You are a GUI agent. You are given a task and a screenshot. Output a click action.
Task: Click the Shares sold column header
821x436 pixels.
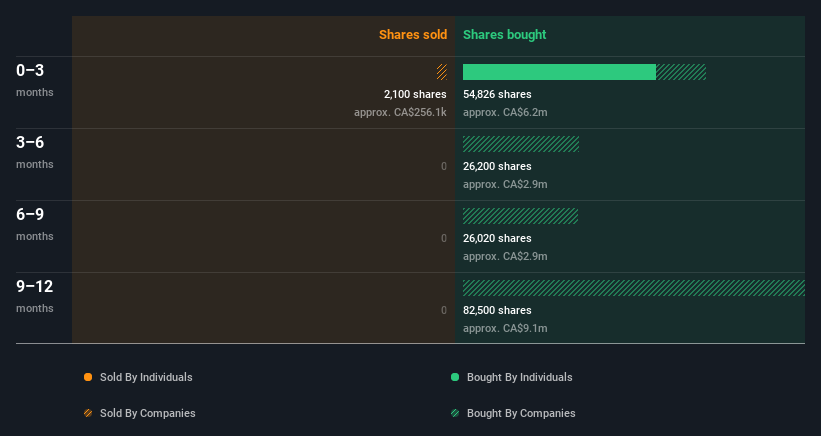point(413,35)
